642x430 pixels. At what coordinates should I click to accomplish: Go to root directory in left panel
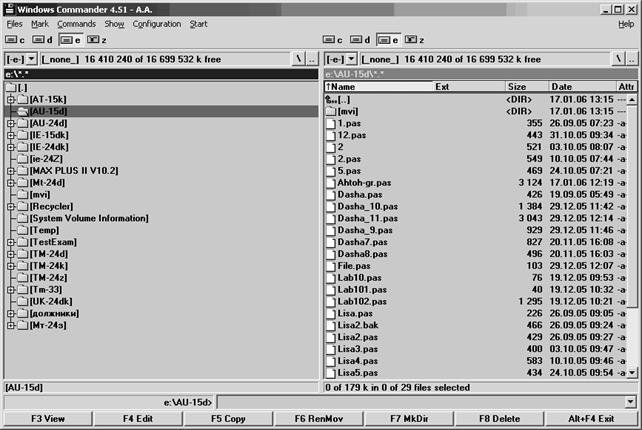(298, 59)
